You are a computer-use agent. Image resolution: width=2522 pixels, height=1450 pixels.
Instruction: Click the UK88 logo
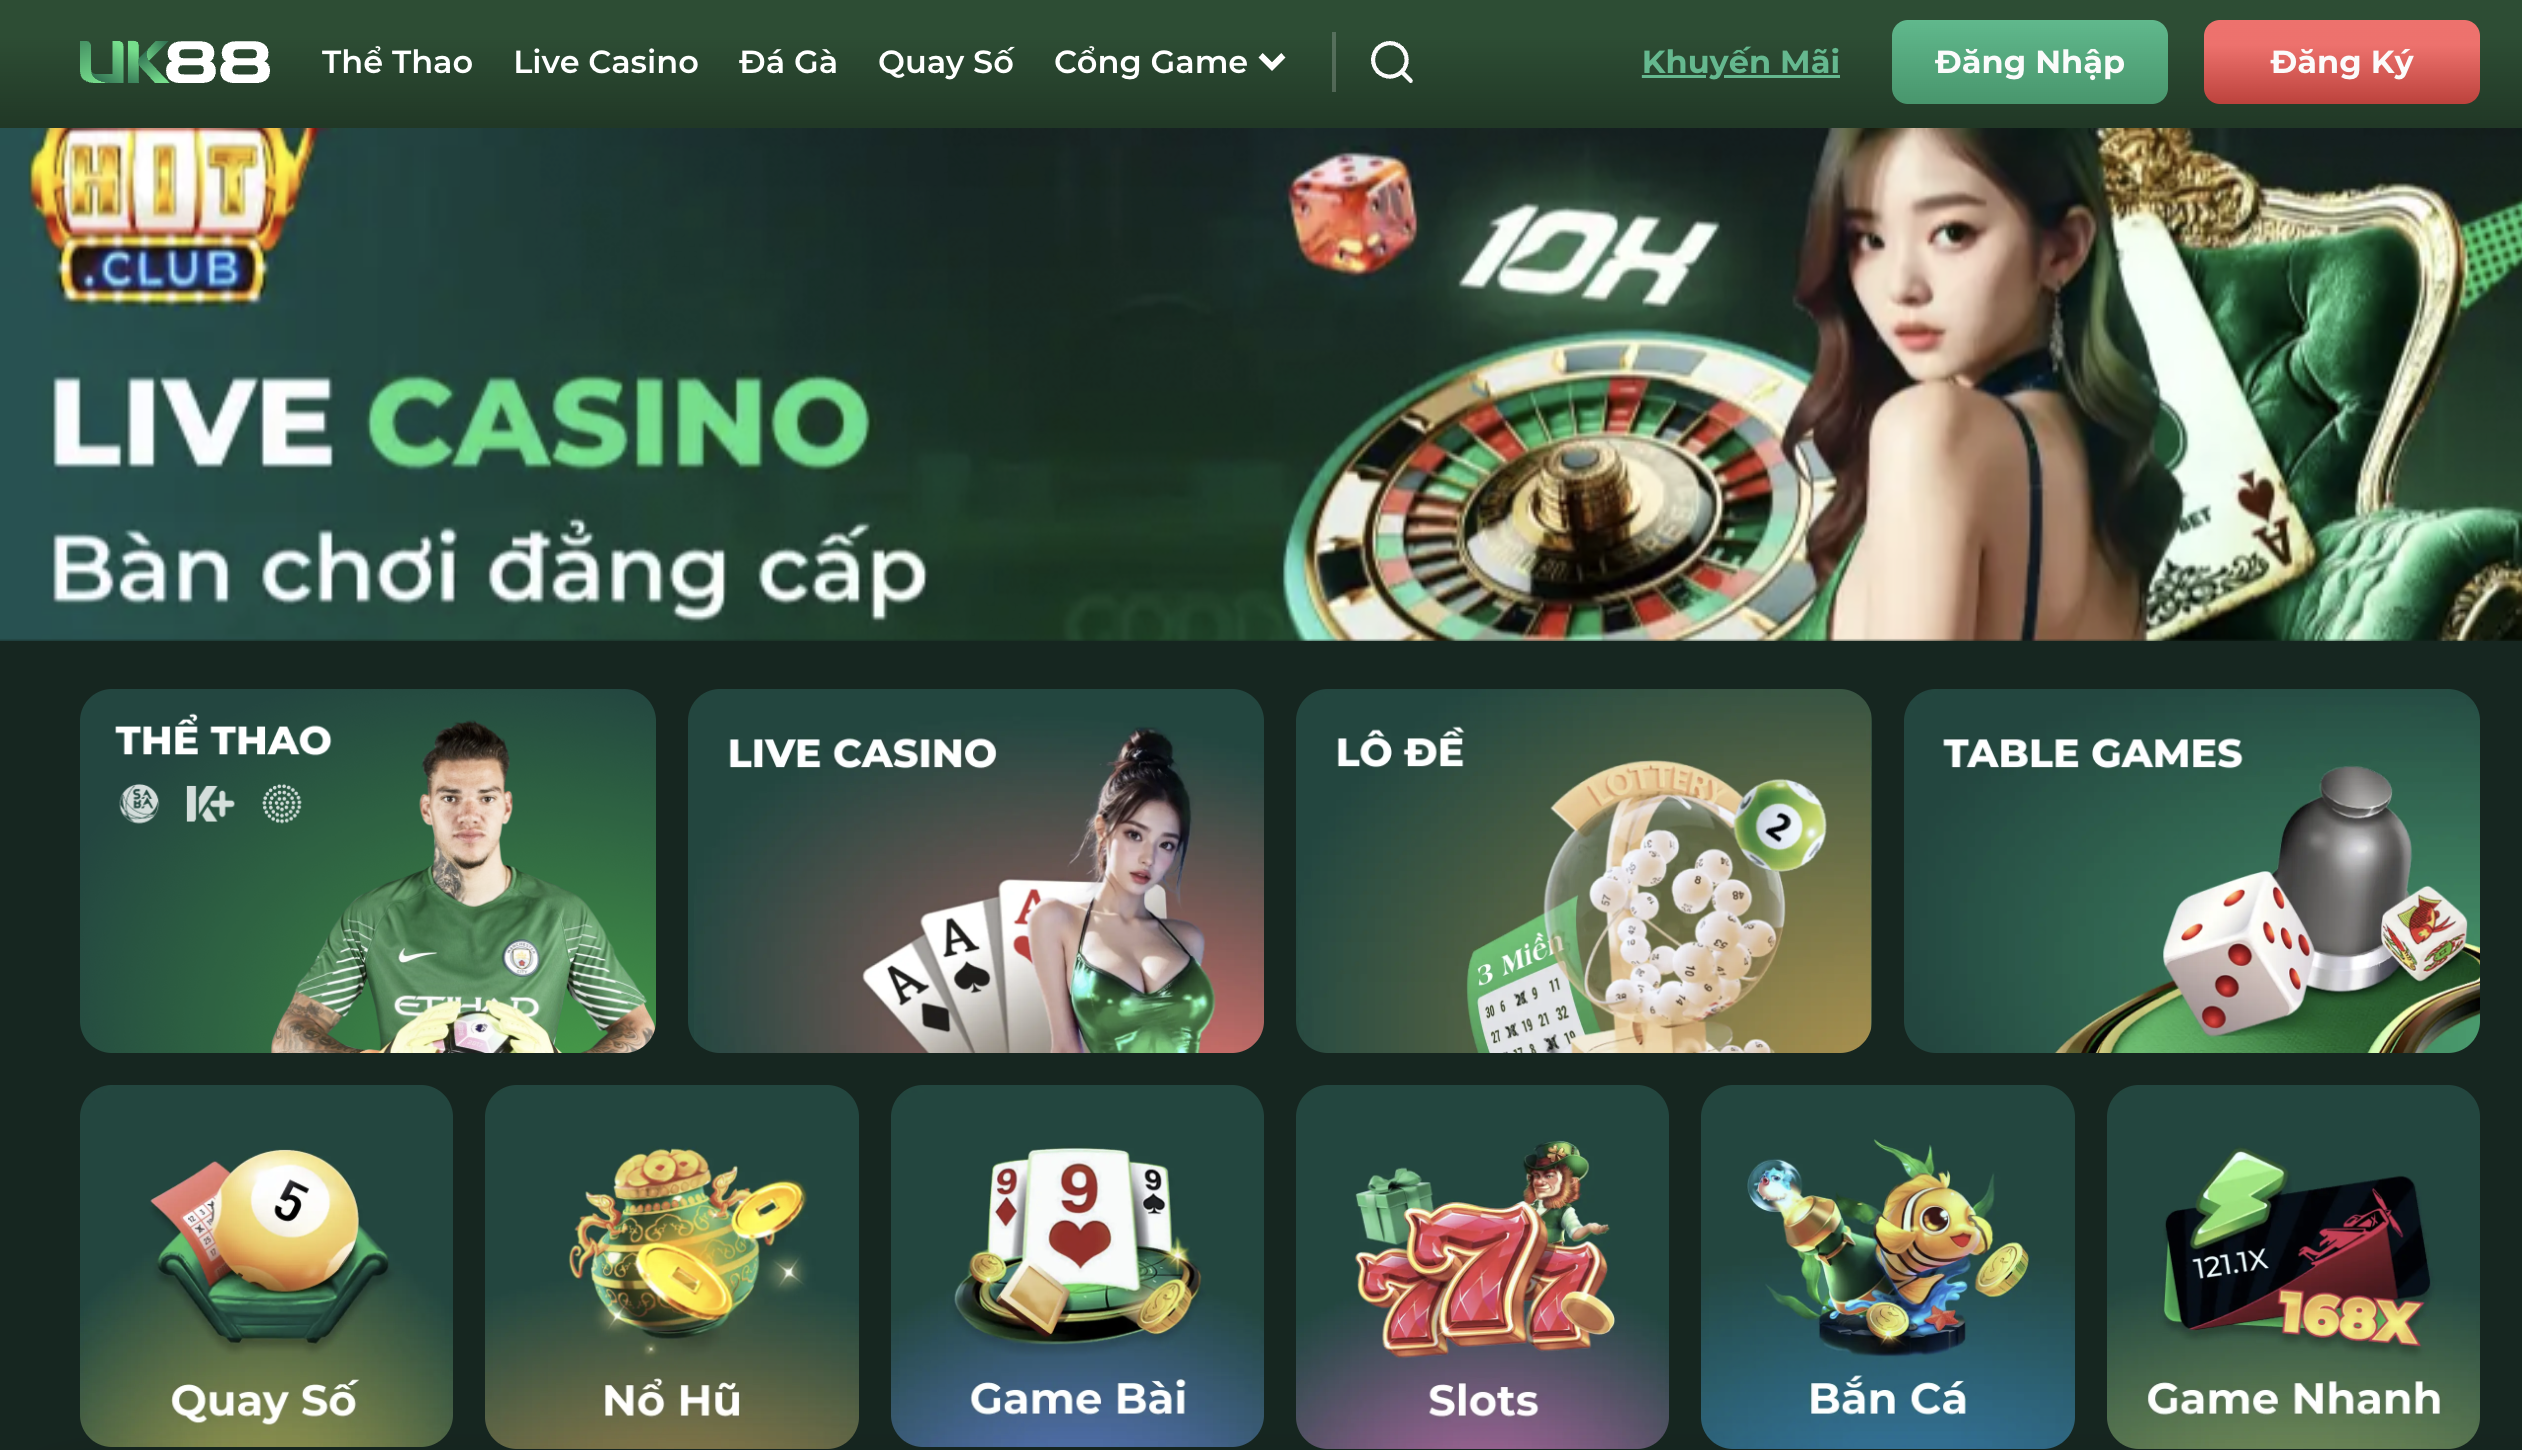[x=175, y=62]
